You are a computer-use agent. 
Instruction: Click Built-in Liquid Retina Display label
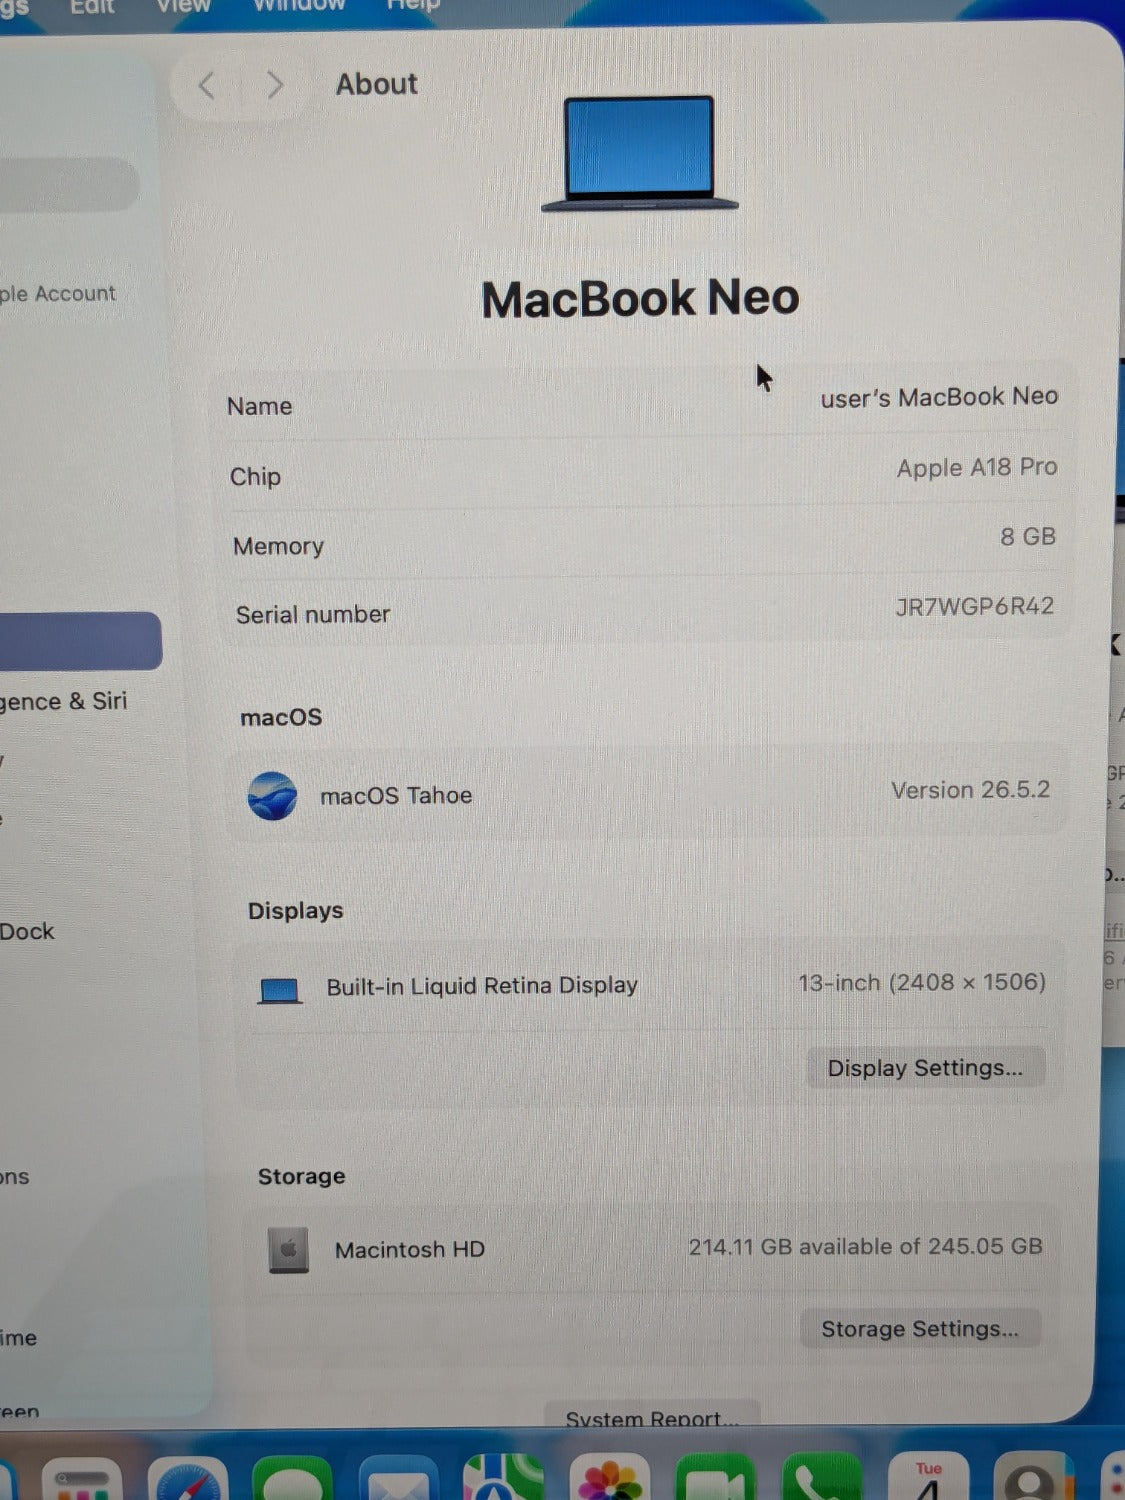pyautogui.click(x=482, y=986)
